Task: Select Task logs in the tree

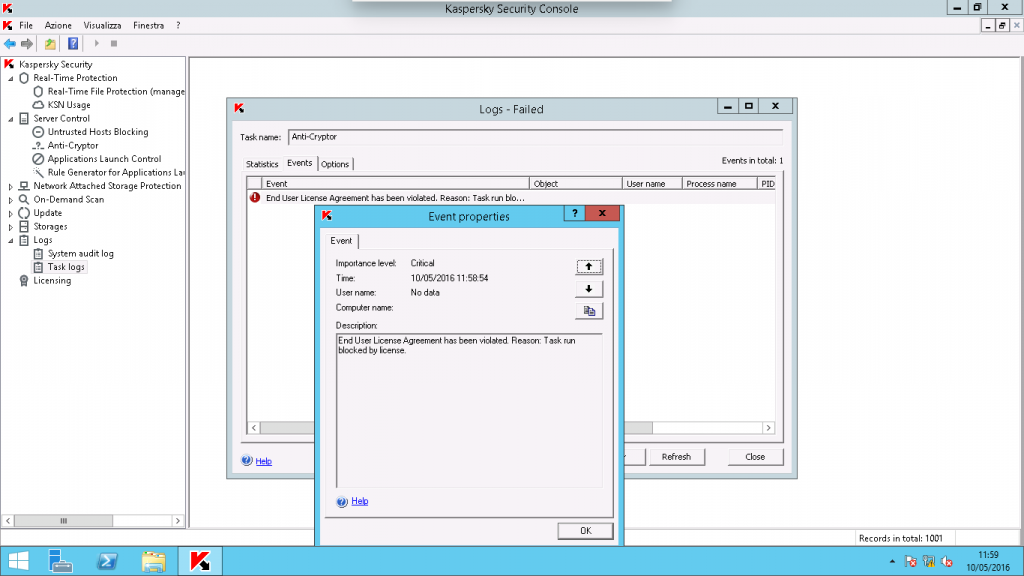Action: pos(66,267)
